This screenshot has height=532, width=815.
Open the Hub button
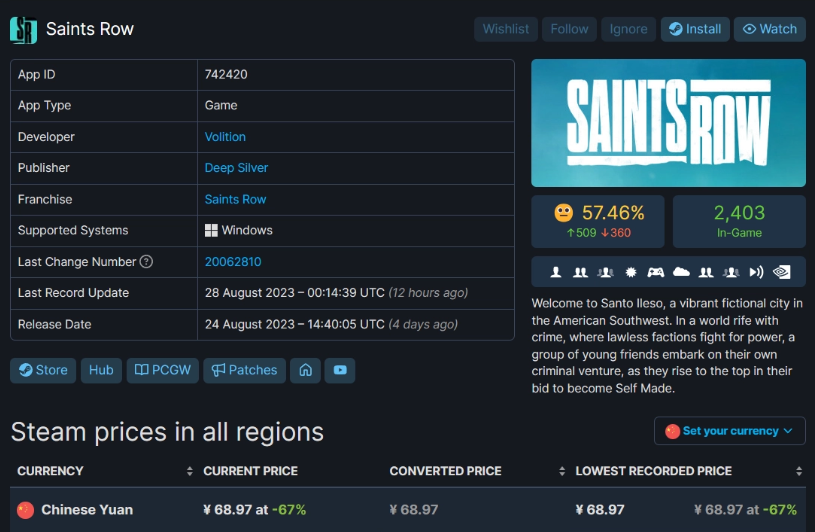click(101, 370)
